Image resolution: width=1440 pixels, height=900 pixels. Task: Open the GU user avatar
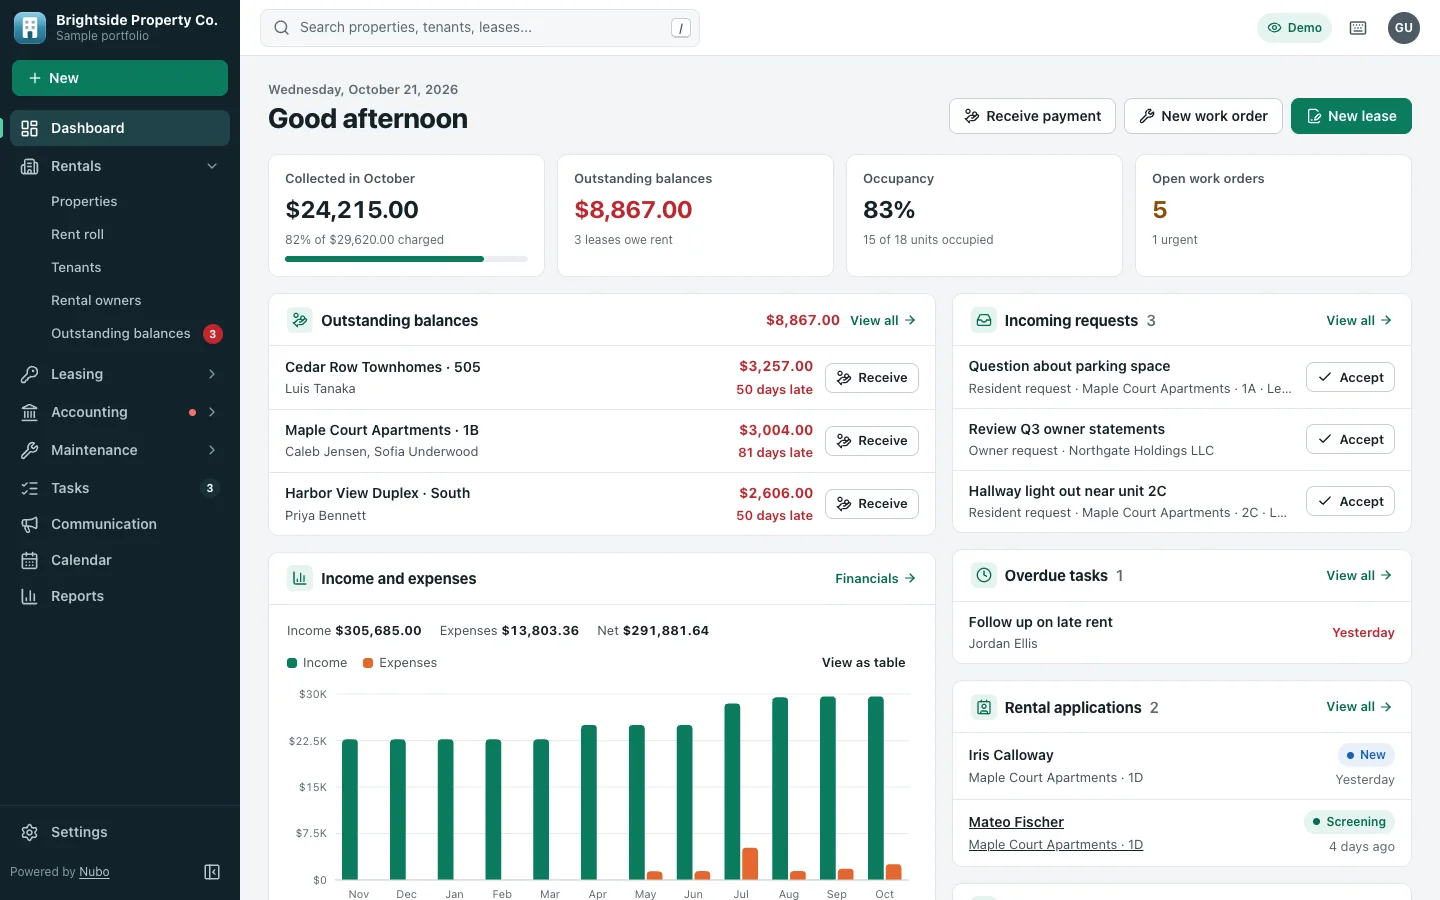coord(1404,28)
